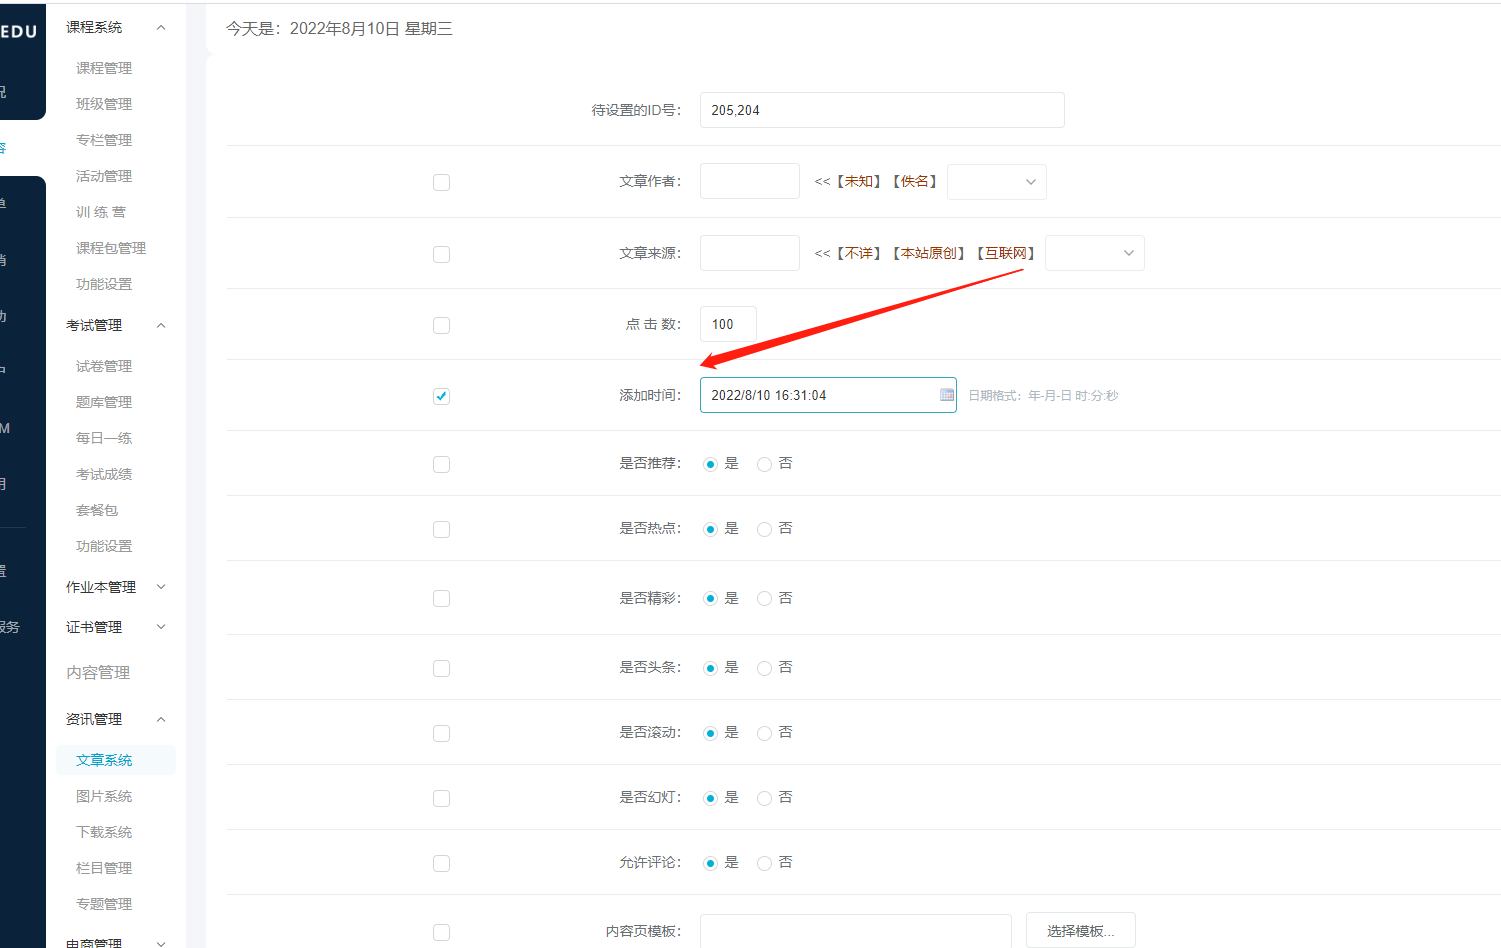Image resolution: width=1501 pixels, height=948 pixels.
Task: Open the 文章来源 dropdown selector
Action: (1094, 253)
